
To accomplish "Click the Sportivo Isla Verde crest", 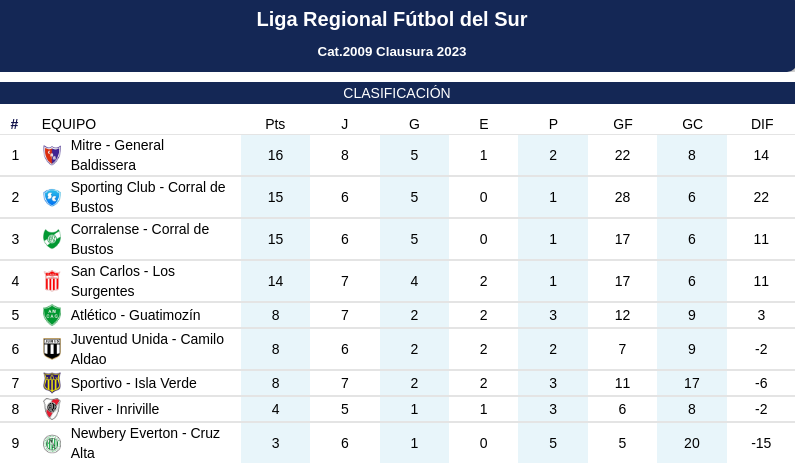I will (x=52, y=383).
